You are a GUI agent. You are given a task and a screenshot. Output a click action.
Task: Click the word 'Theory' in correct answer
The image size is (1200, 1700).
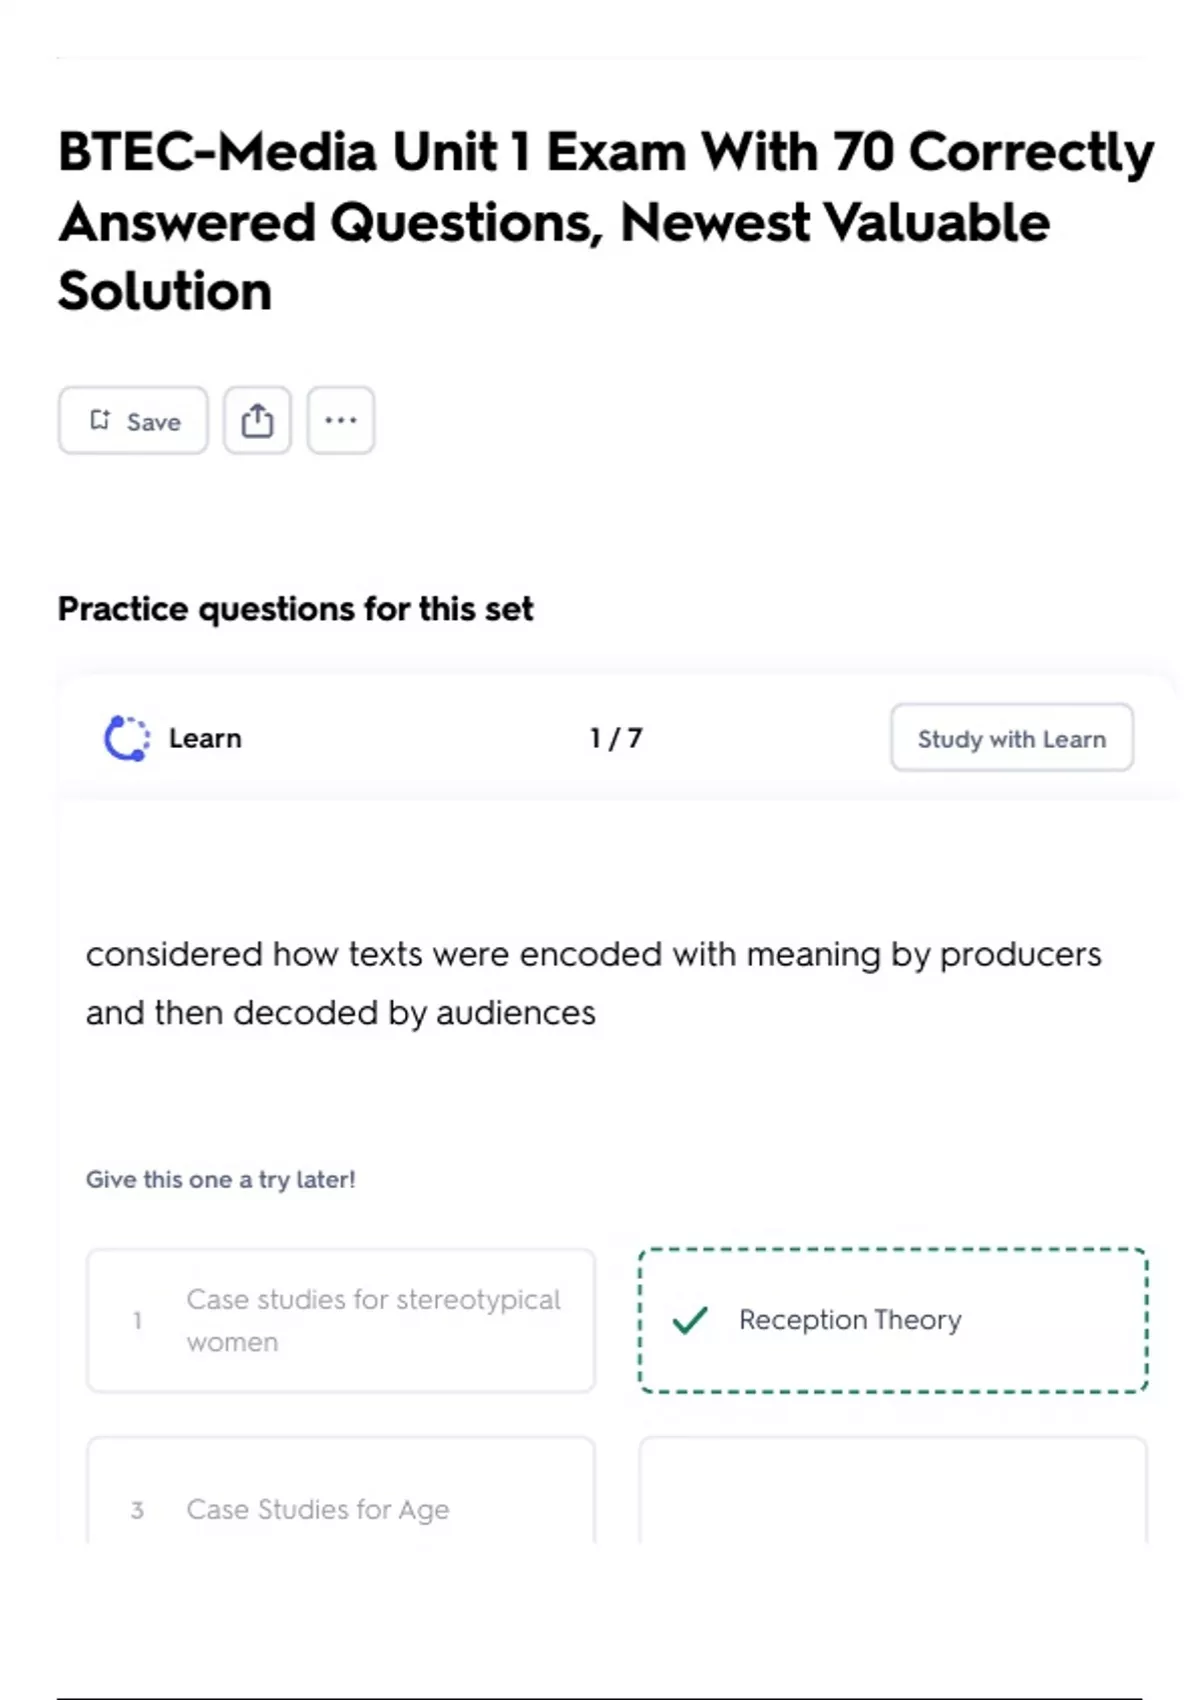click(917, 1320)
